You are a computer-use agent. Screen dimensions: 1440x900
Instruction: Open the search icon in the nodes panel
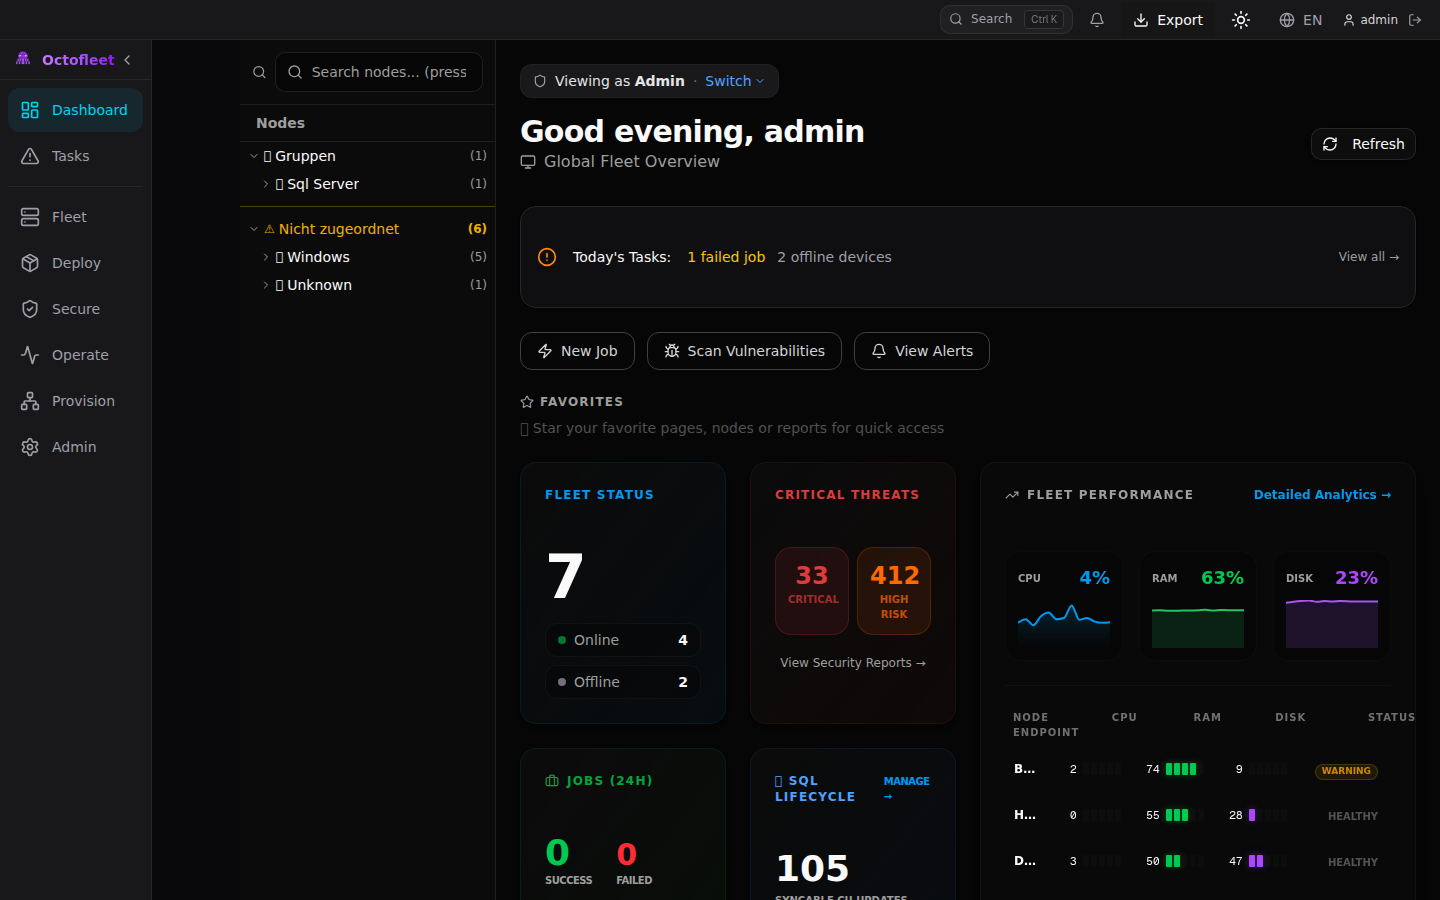coord(259,71)
